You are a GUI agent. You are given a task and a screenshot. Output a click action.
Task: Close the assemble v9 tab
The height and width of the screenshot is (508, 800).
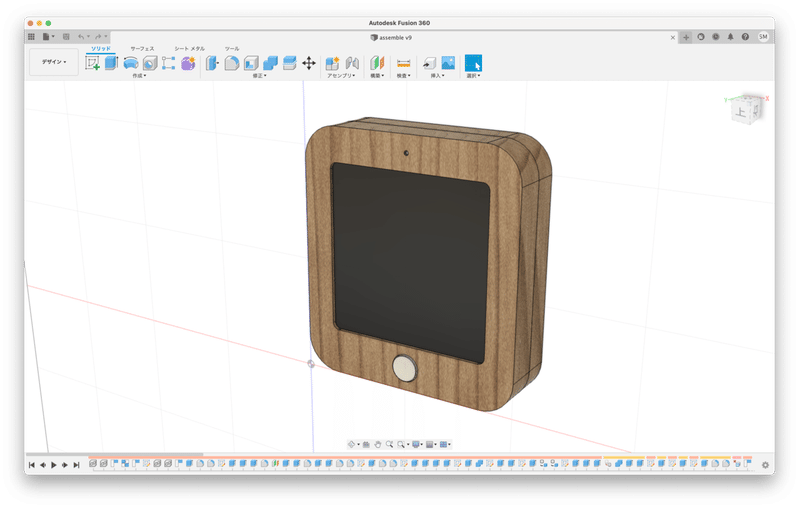[x=672, y=37]
